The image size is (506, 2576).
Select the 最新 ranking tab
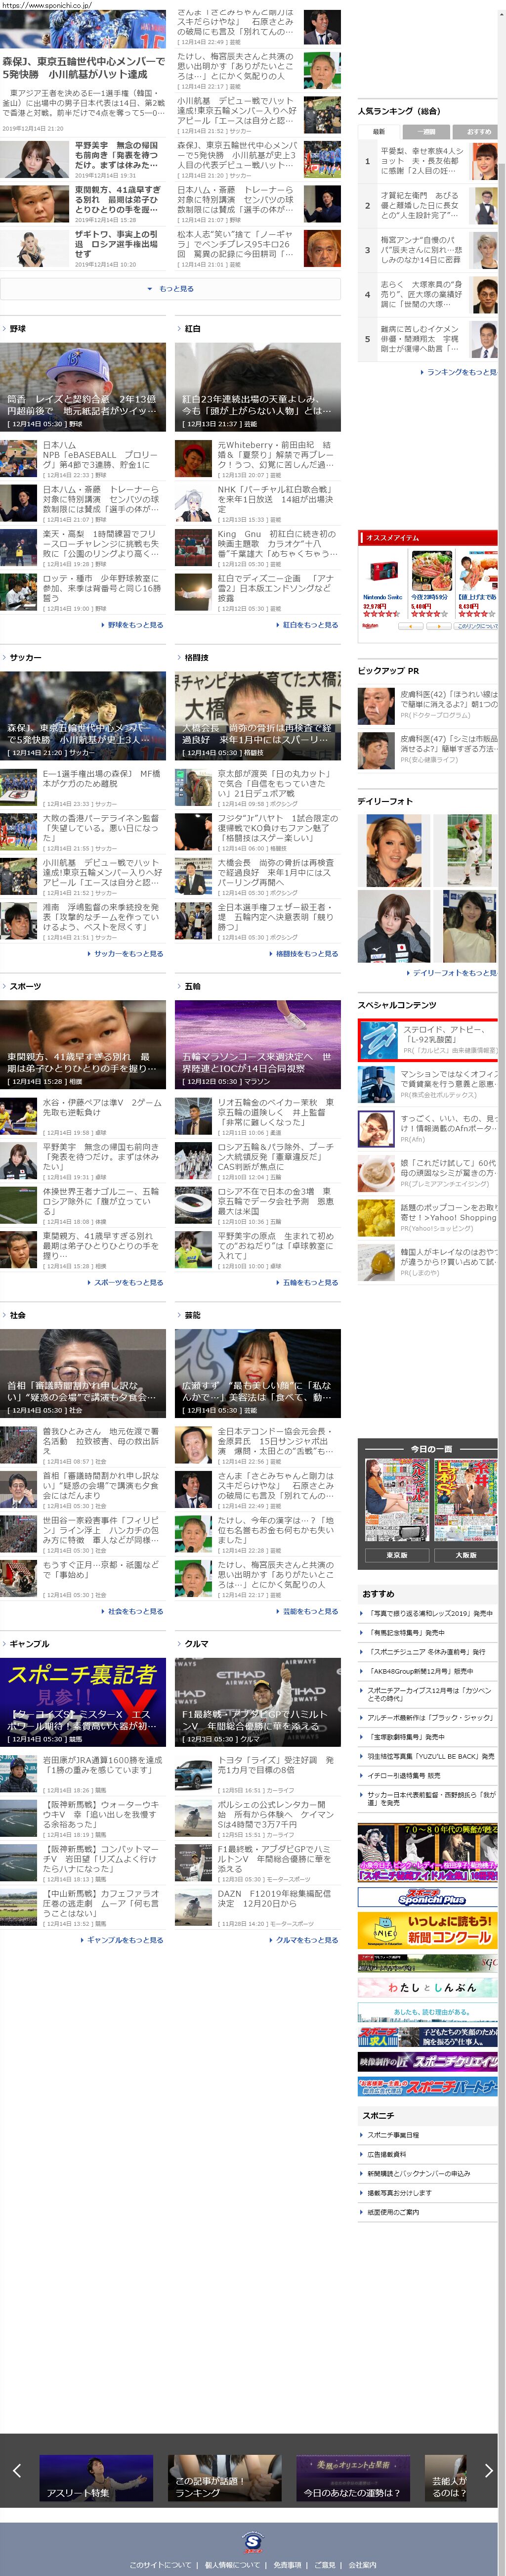[379, 131]
